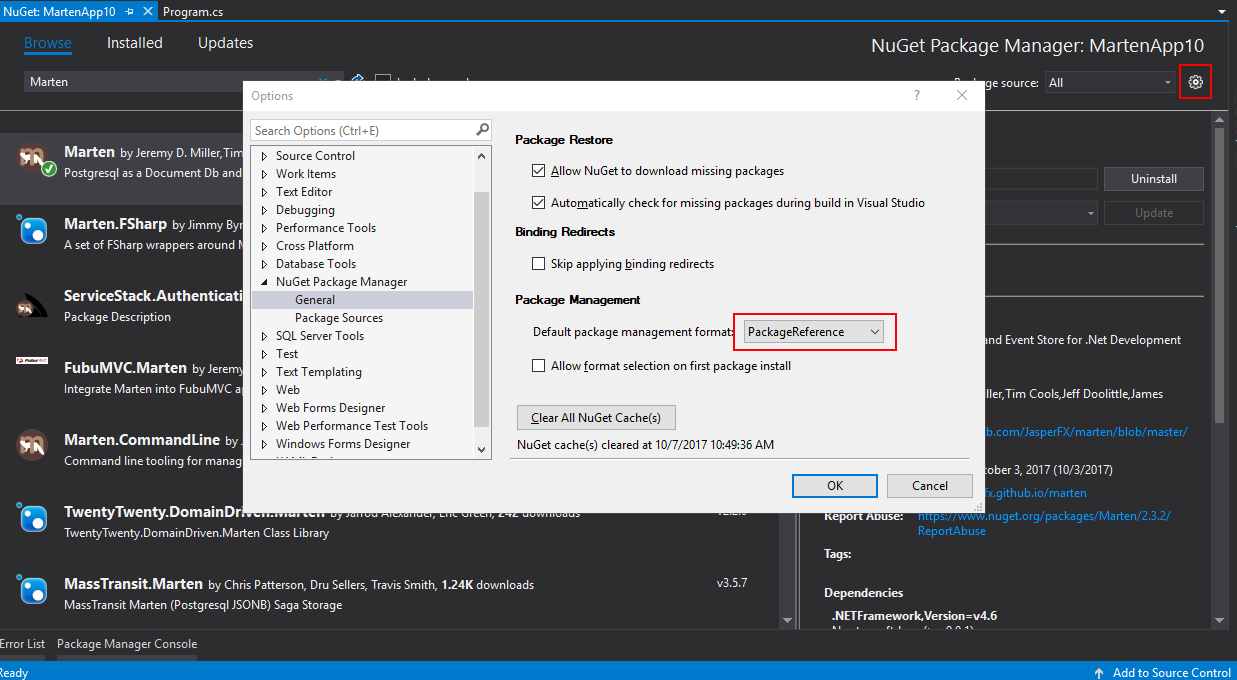Image resolution: width=1237 pixels, height=680 pixels.
Task: Expand the Source Control tree node
Action: point(265,156)
